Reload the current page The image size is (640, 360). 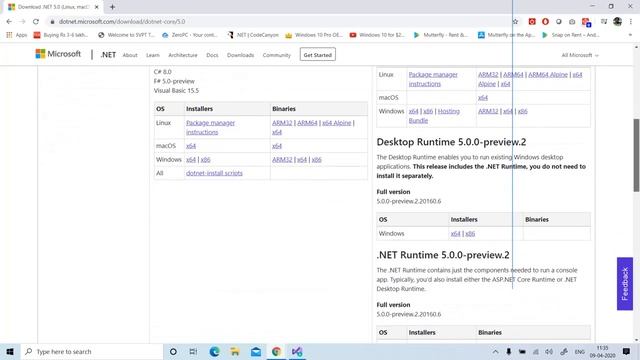coord(36,22)
